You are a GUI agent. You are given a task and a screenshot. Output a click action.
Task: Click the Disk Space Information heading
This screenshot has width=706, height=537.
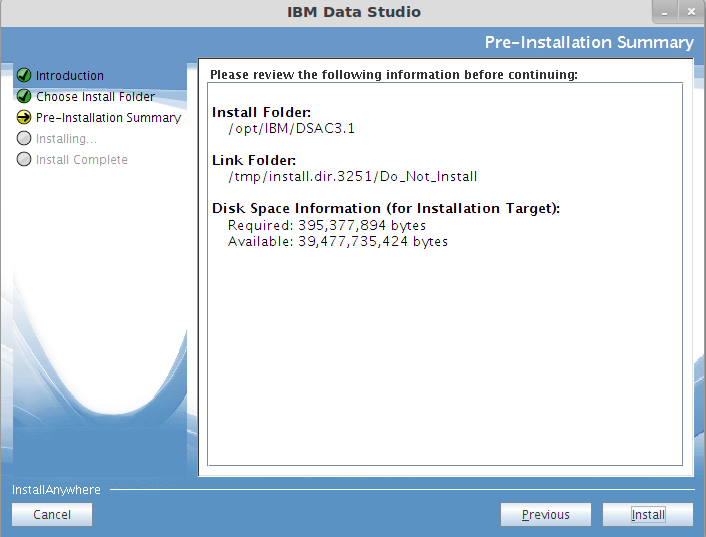tap(386, 208)
